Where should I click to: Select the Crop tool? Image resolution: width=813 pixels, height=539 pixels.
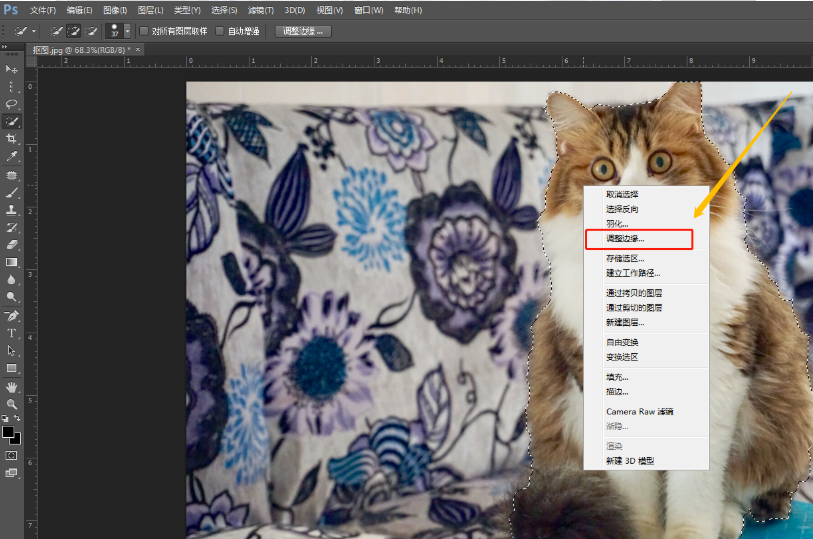coord(12,138)
